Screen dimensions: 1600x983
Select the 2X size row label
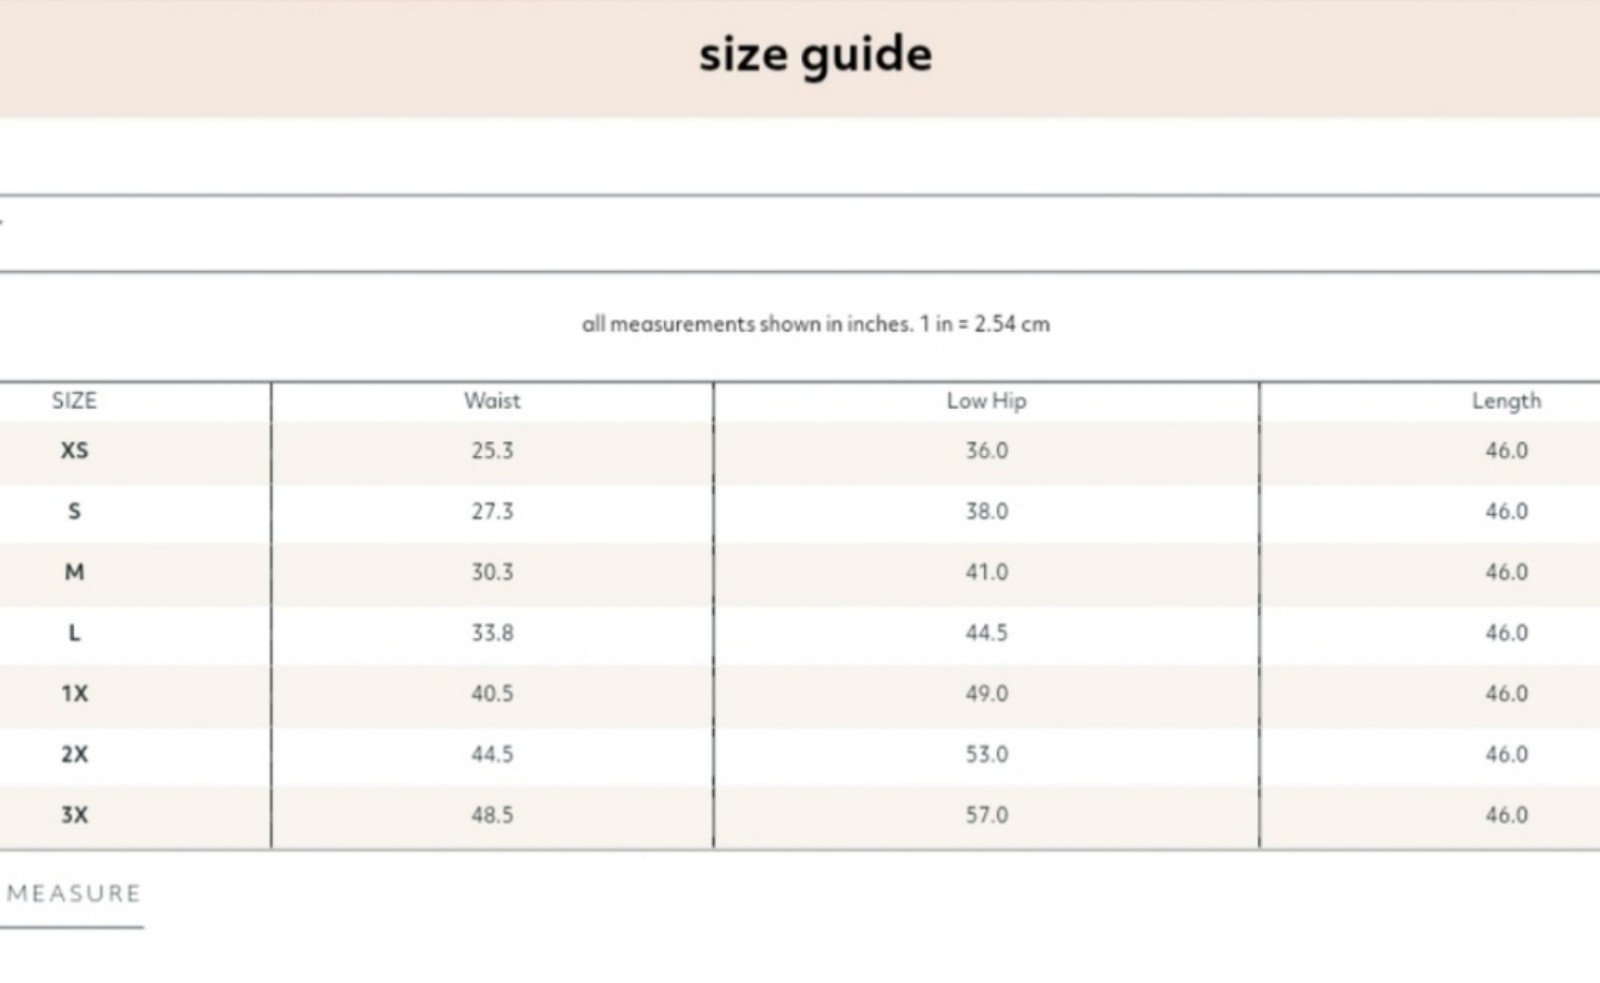(x=74, y=755)
